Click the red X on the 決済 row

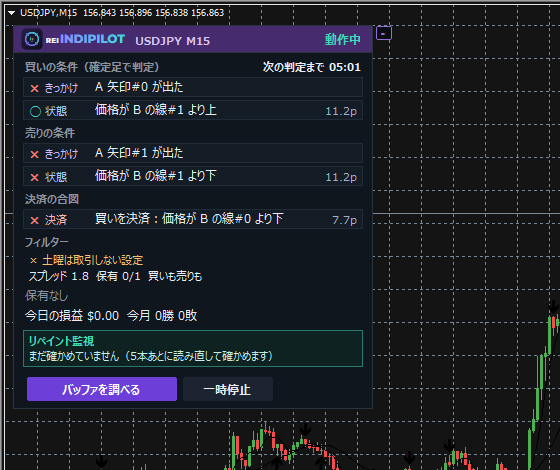pos(35,220)
